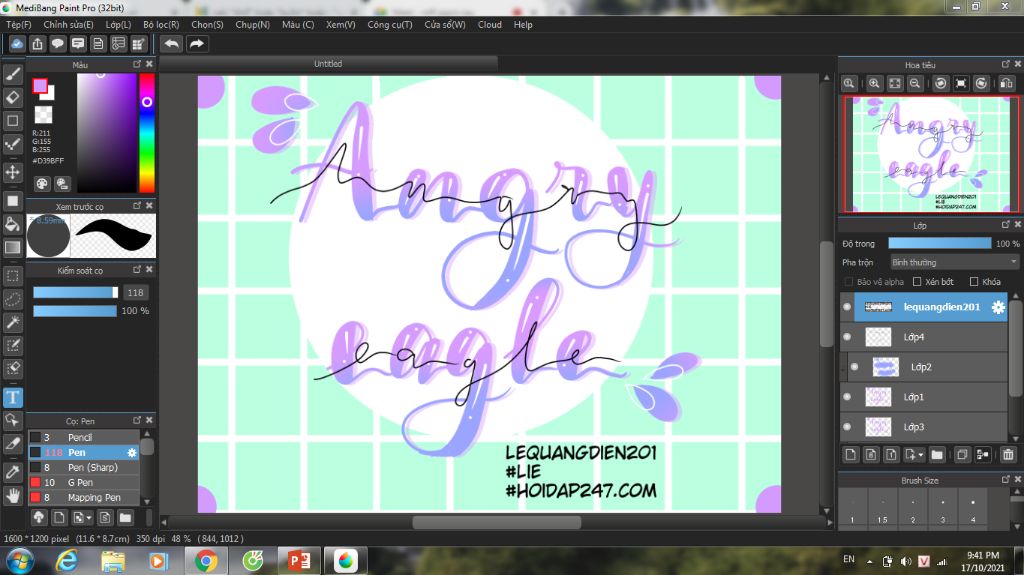Screen dimensions: 1024x575
Task: Zoom in on the navigator
Action: coord(874,83)
